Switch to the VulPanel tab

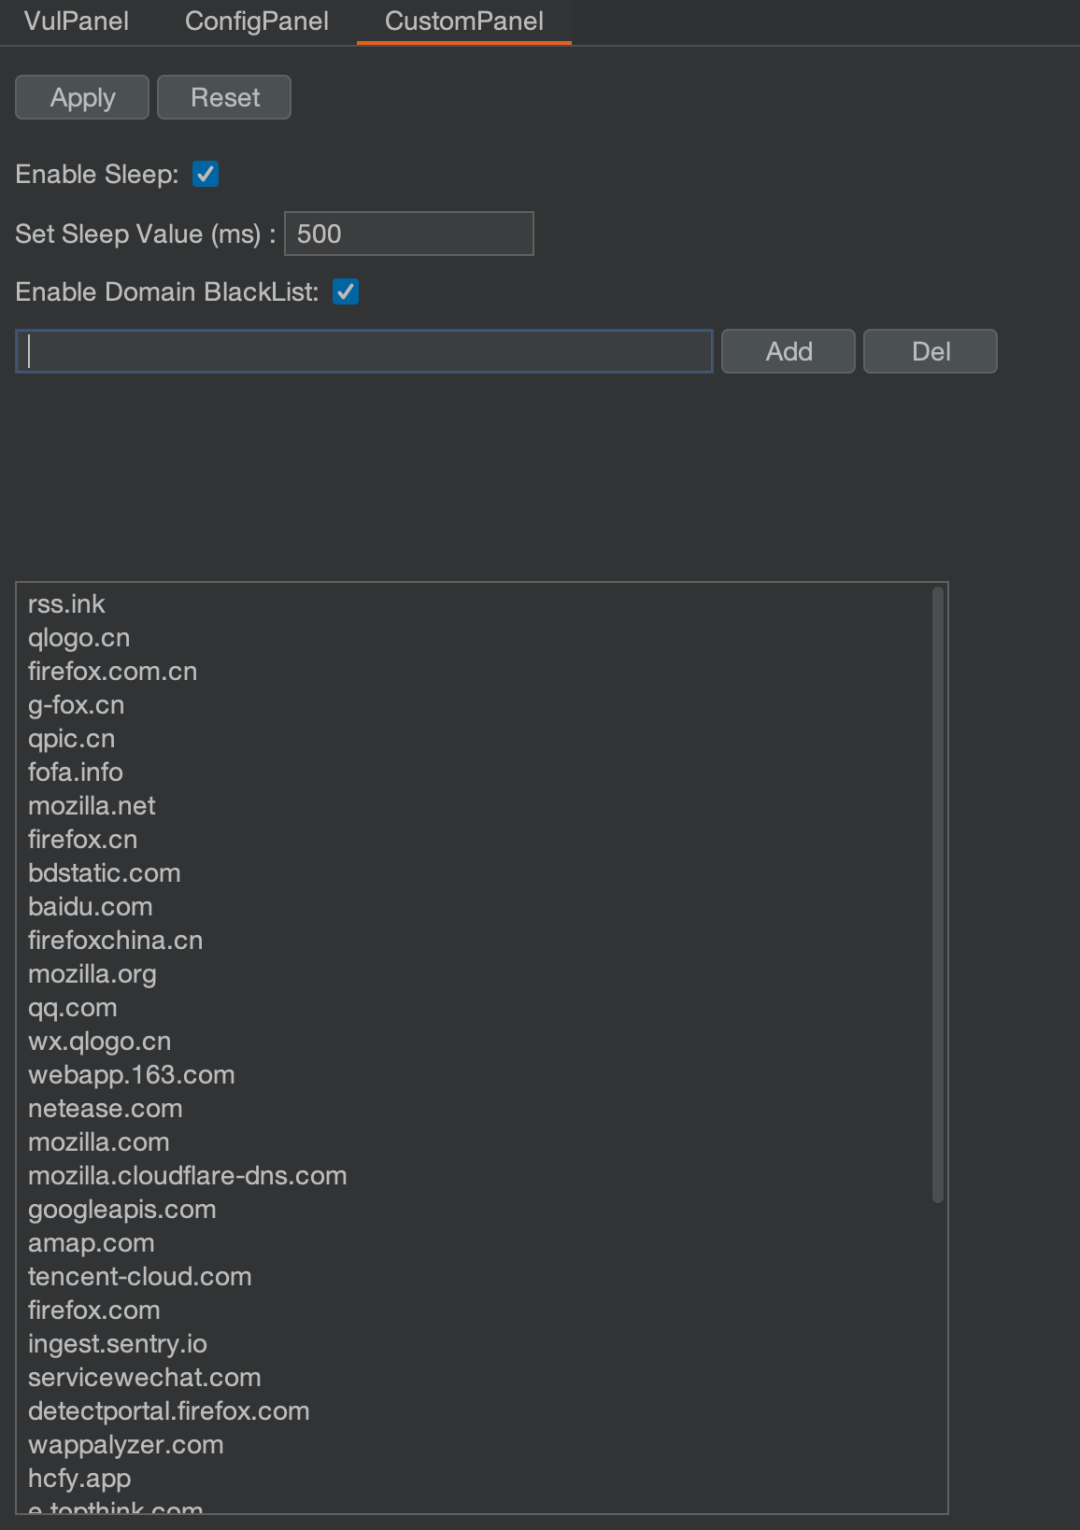click(76, 21)
